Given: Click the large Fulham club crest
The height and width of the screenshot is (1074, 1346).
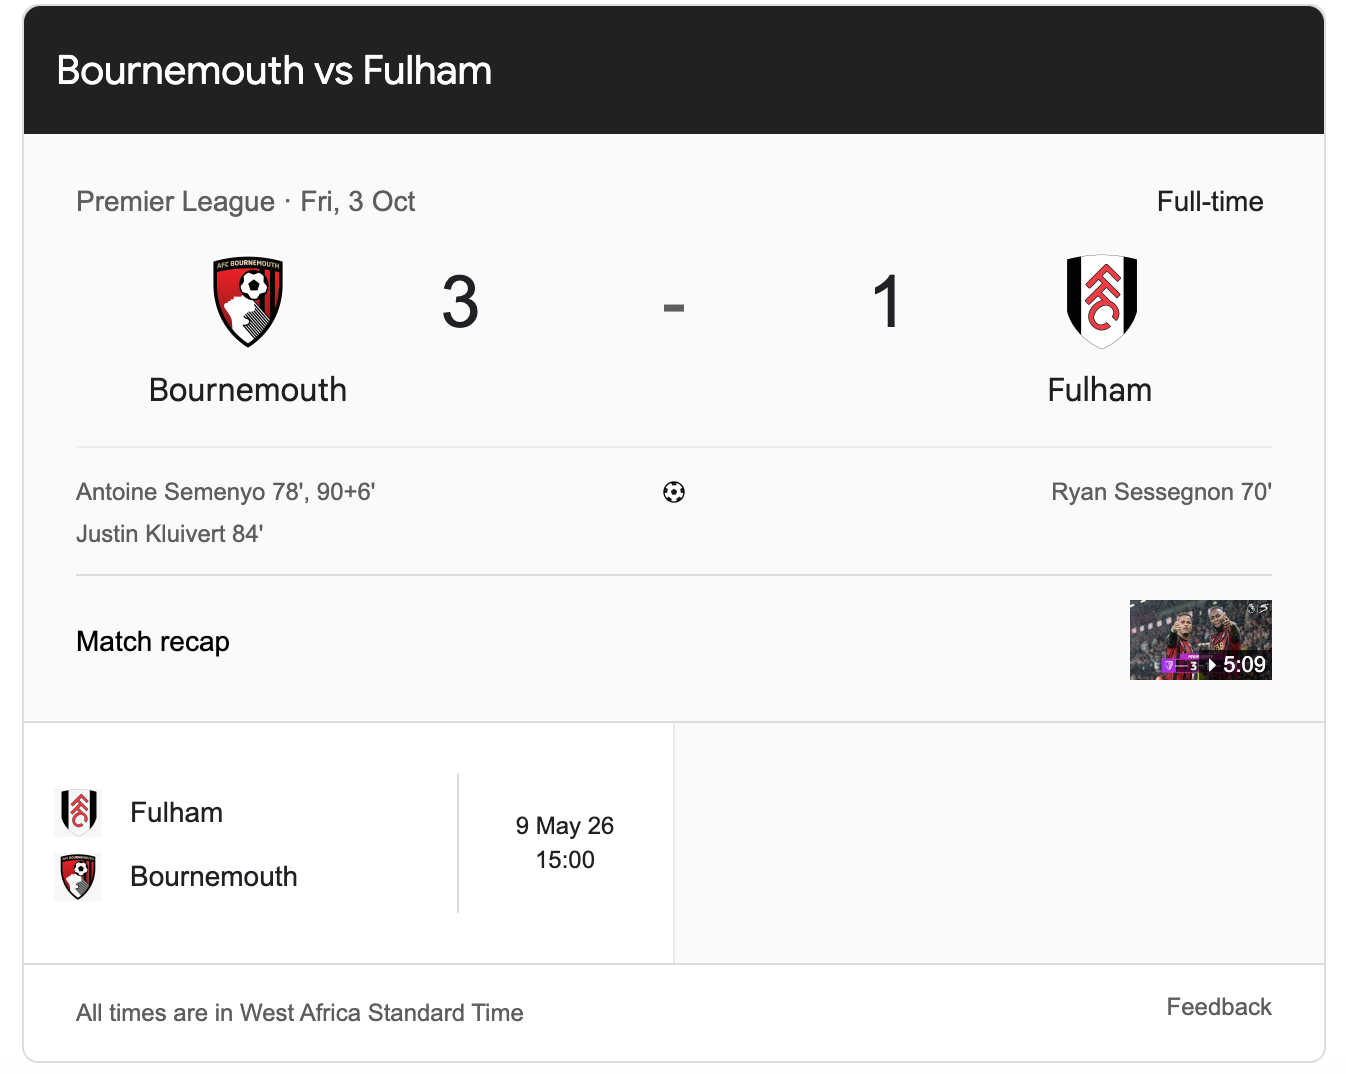Looking at the screenshot, I should (1101, 300).
